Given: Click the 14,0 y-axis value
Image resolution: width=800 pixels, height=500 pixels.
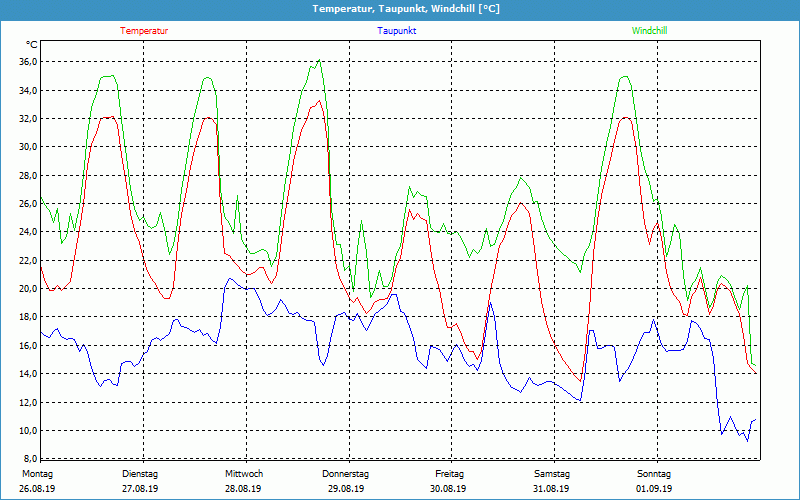Looking at the screenshot, I should pos(28,374).
